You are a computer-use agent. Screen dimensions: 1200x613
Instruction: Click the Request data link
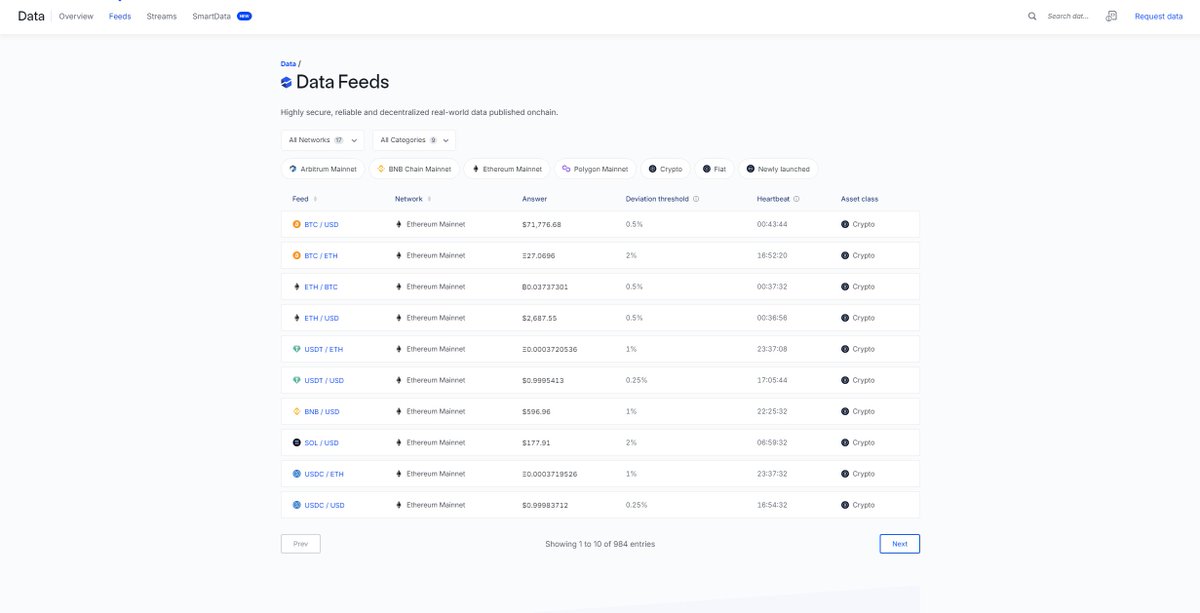coord(1158,16)
